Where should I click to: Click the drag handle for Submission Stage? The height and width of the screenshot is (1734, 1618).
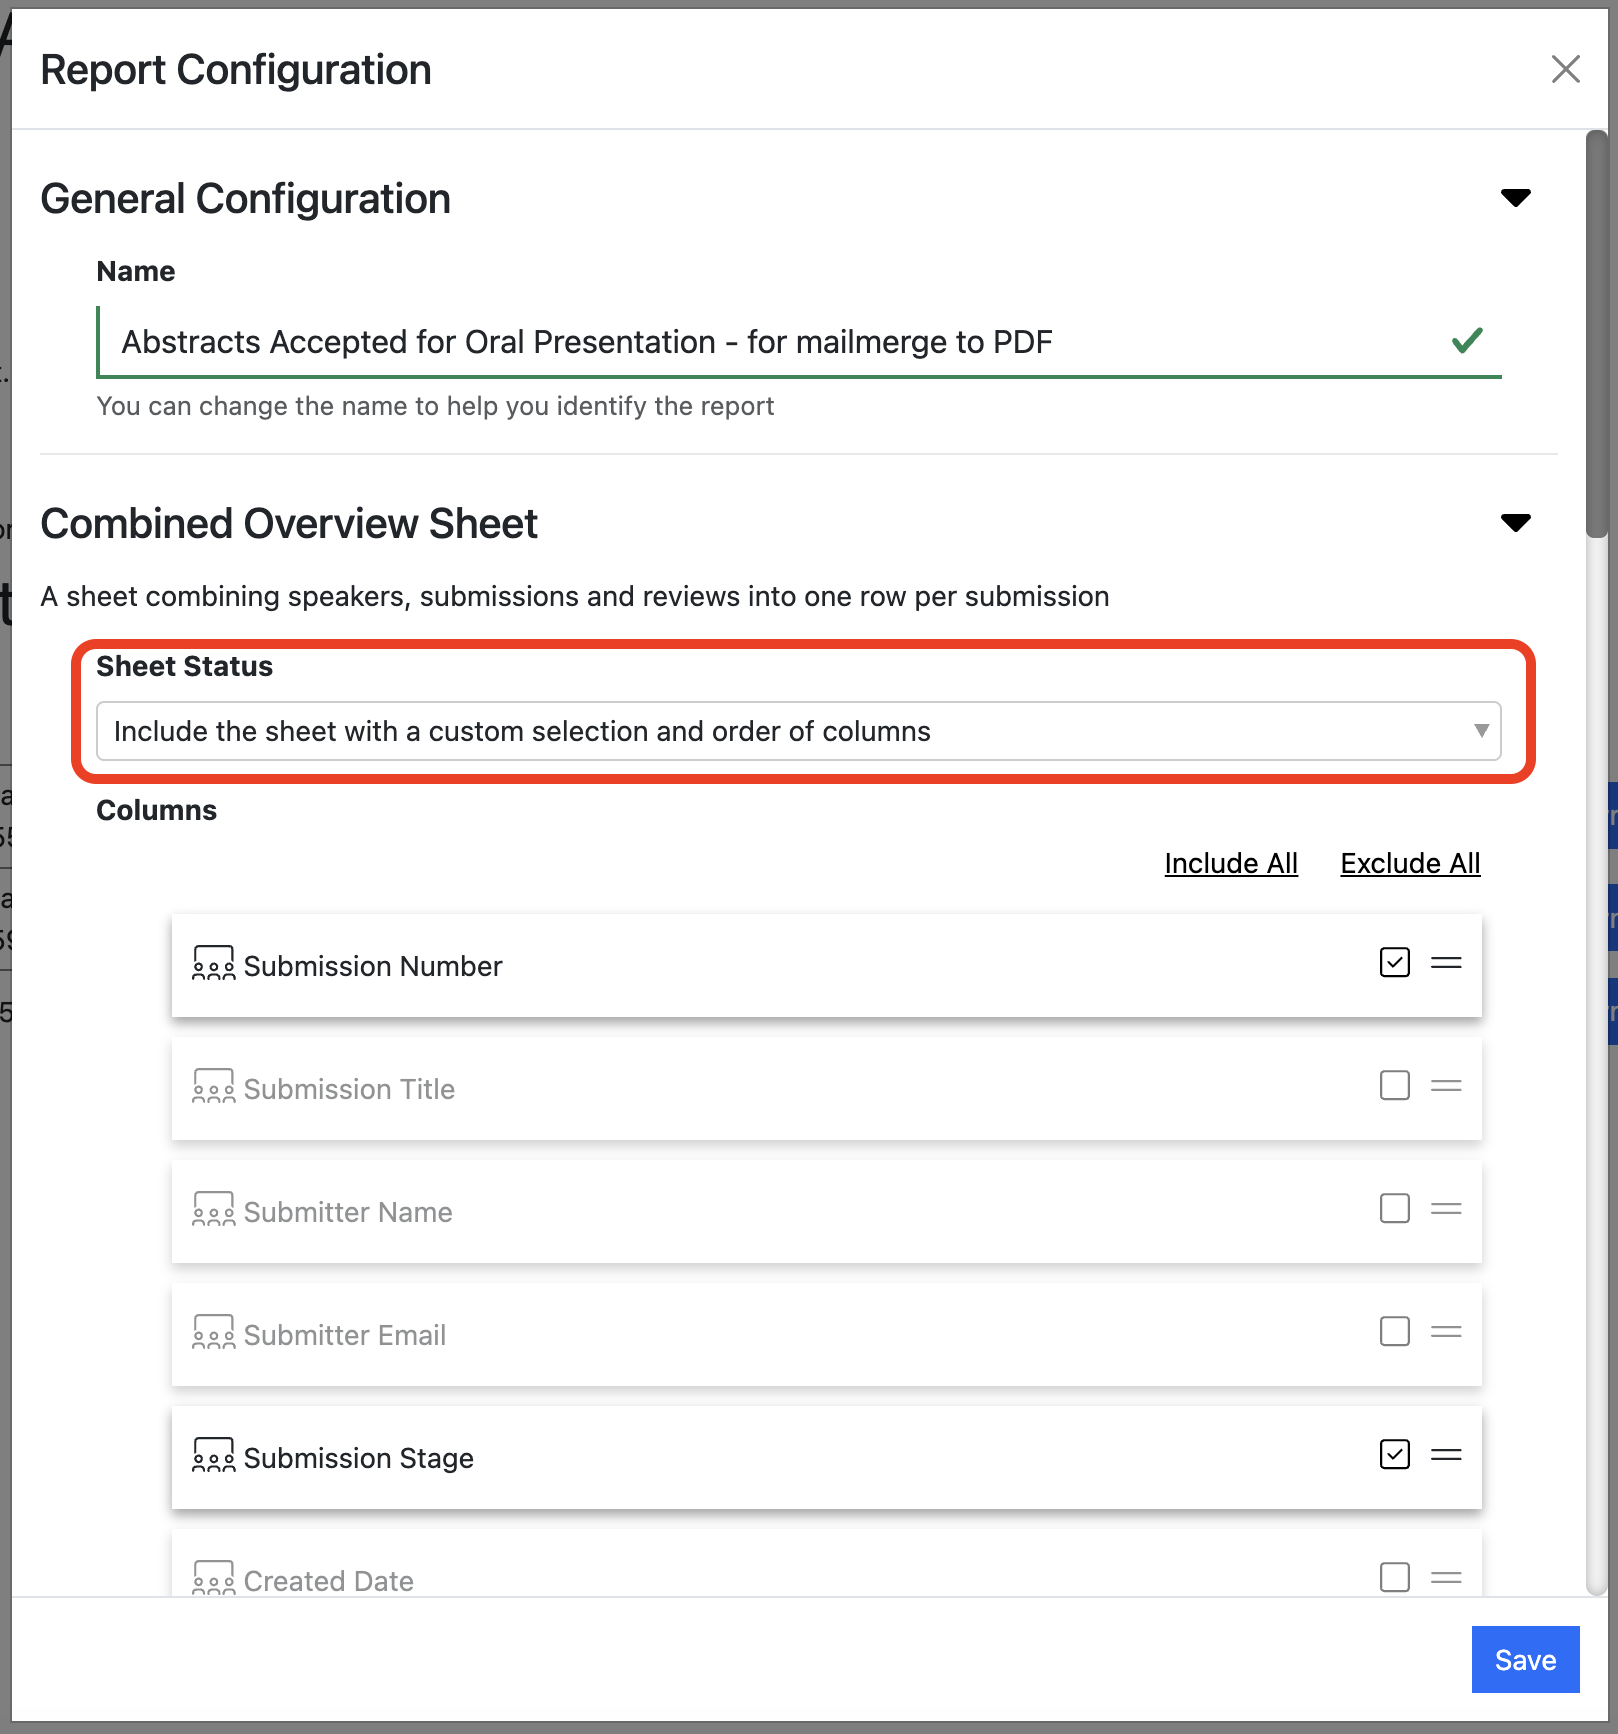pyautogui.click(x=1445, y=1455)
